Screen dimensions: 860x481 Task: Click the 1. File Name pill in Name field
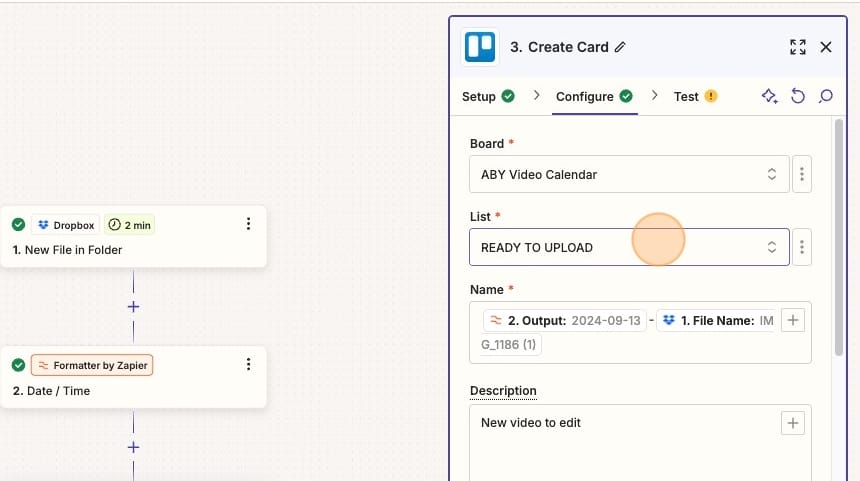(x=717, y=321)
